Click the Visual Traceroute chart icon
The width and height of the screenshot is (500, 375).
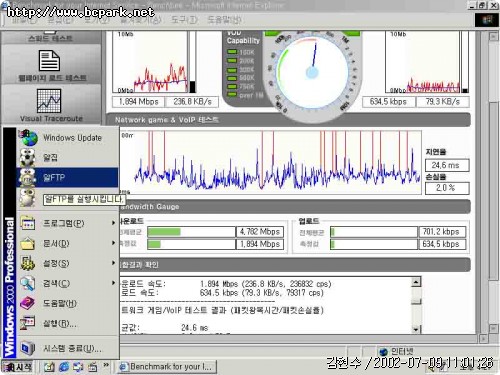pyautogui.click(x=49, y=101)
